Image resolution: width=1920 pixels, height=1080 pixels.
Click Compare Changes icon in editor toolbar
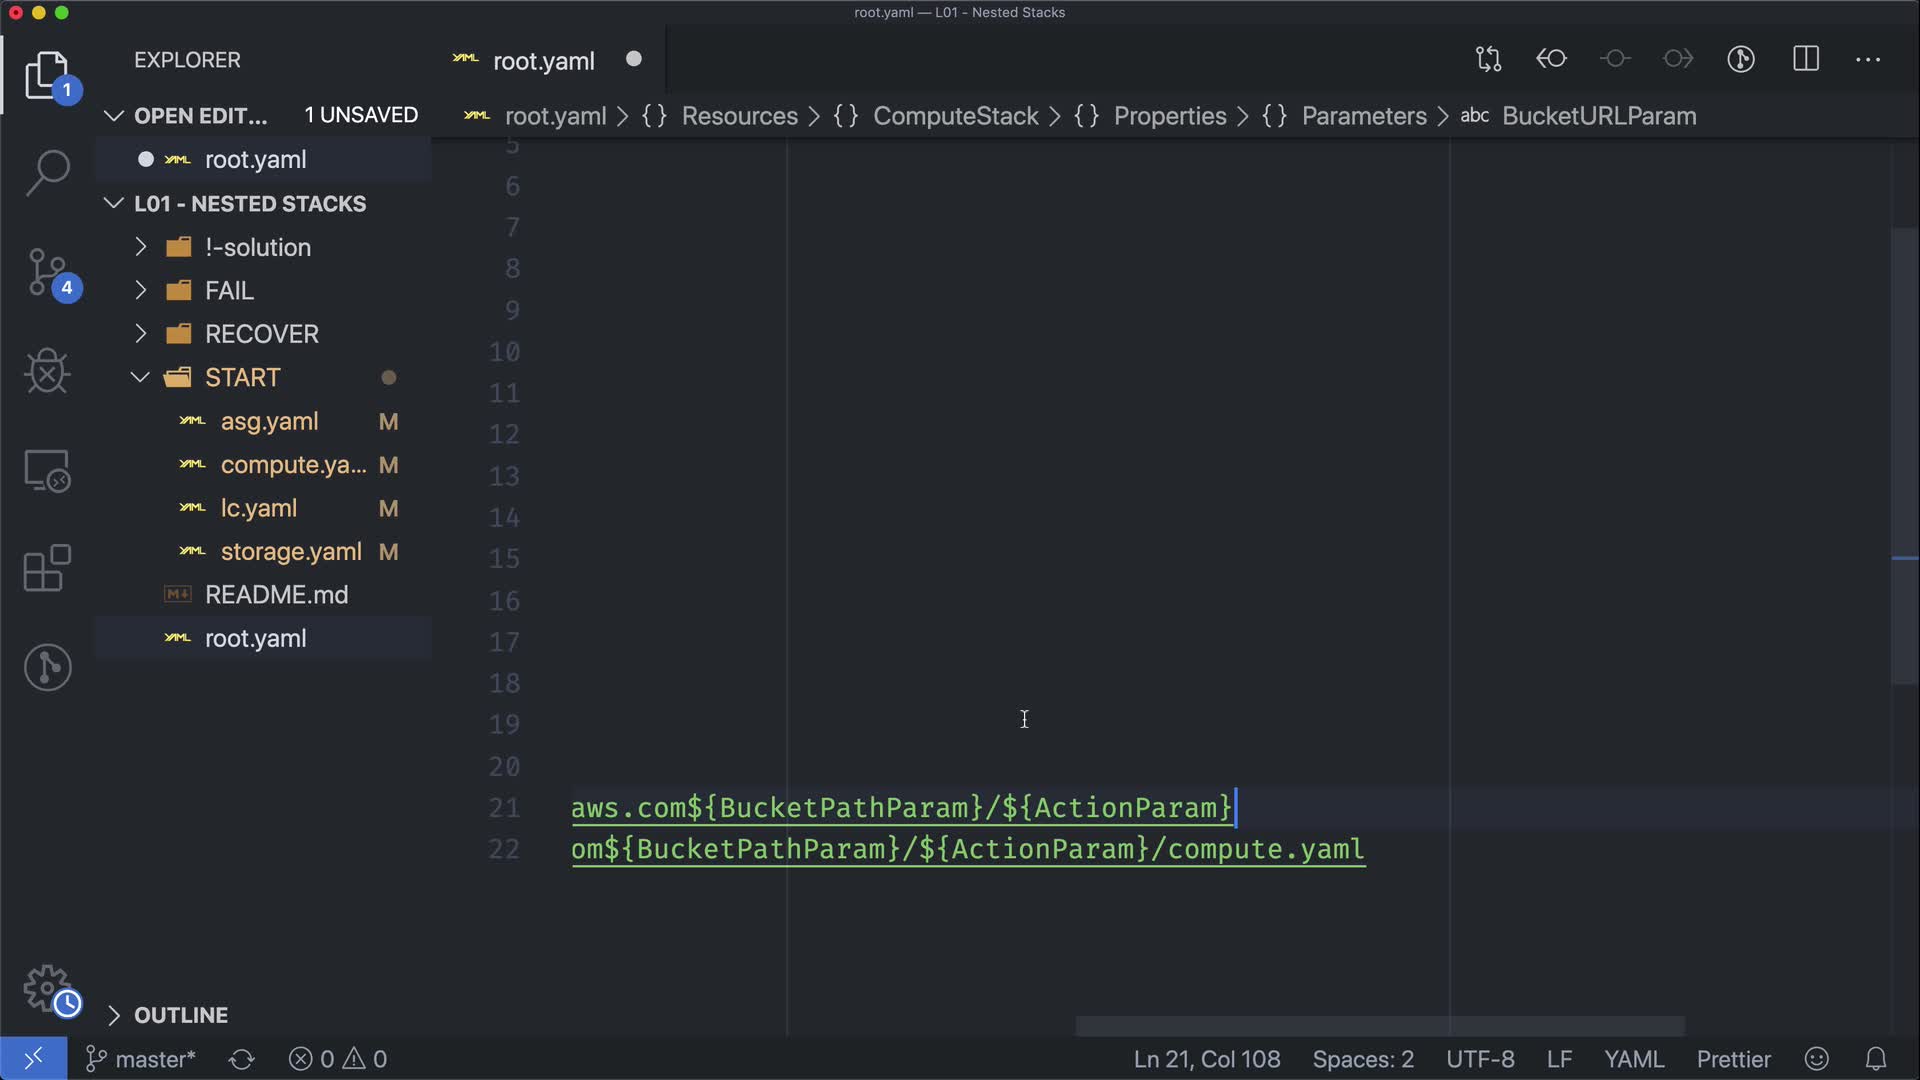[1488, 59]
